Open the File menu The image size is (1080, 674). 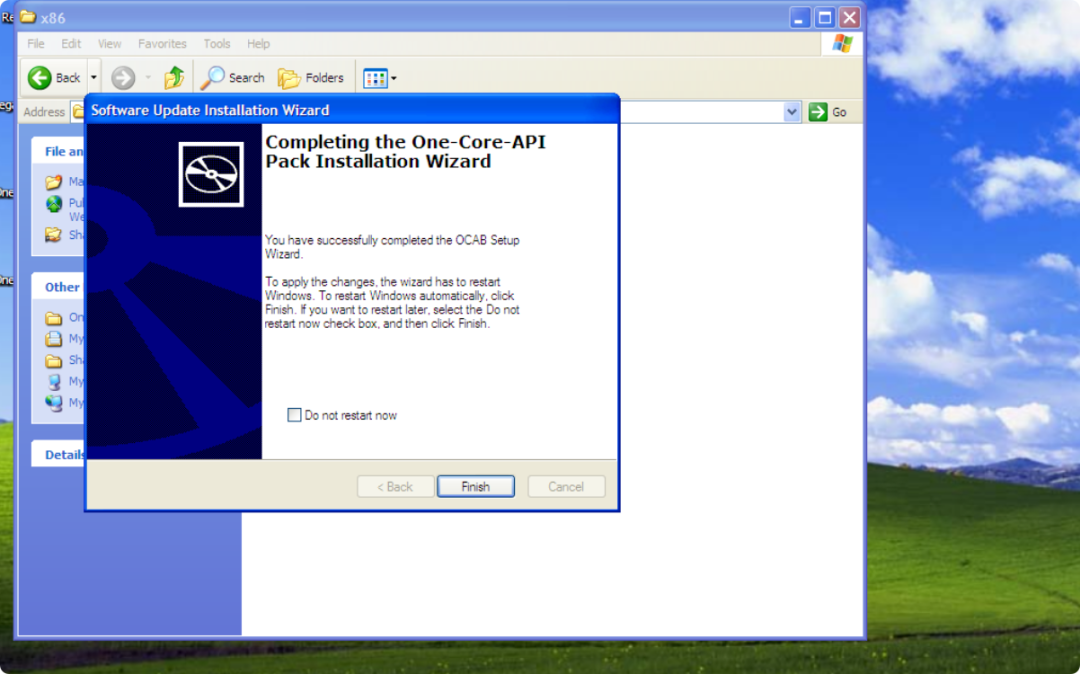(x=36, y=44)
